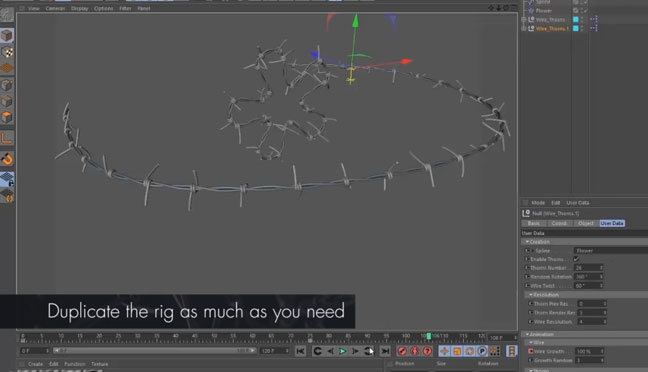Open the viewport Display menu
This screenshot has width=648, height=372.
pyautogui.click(x=79, y=8)
